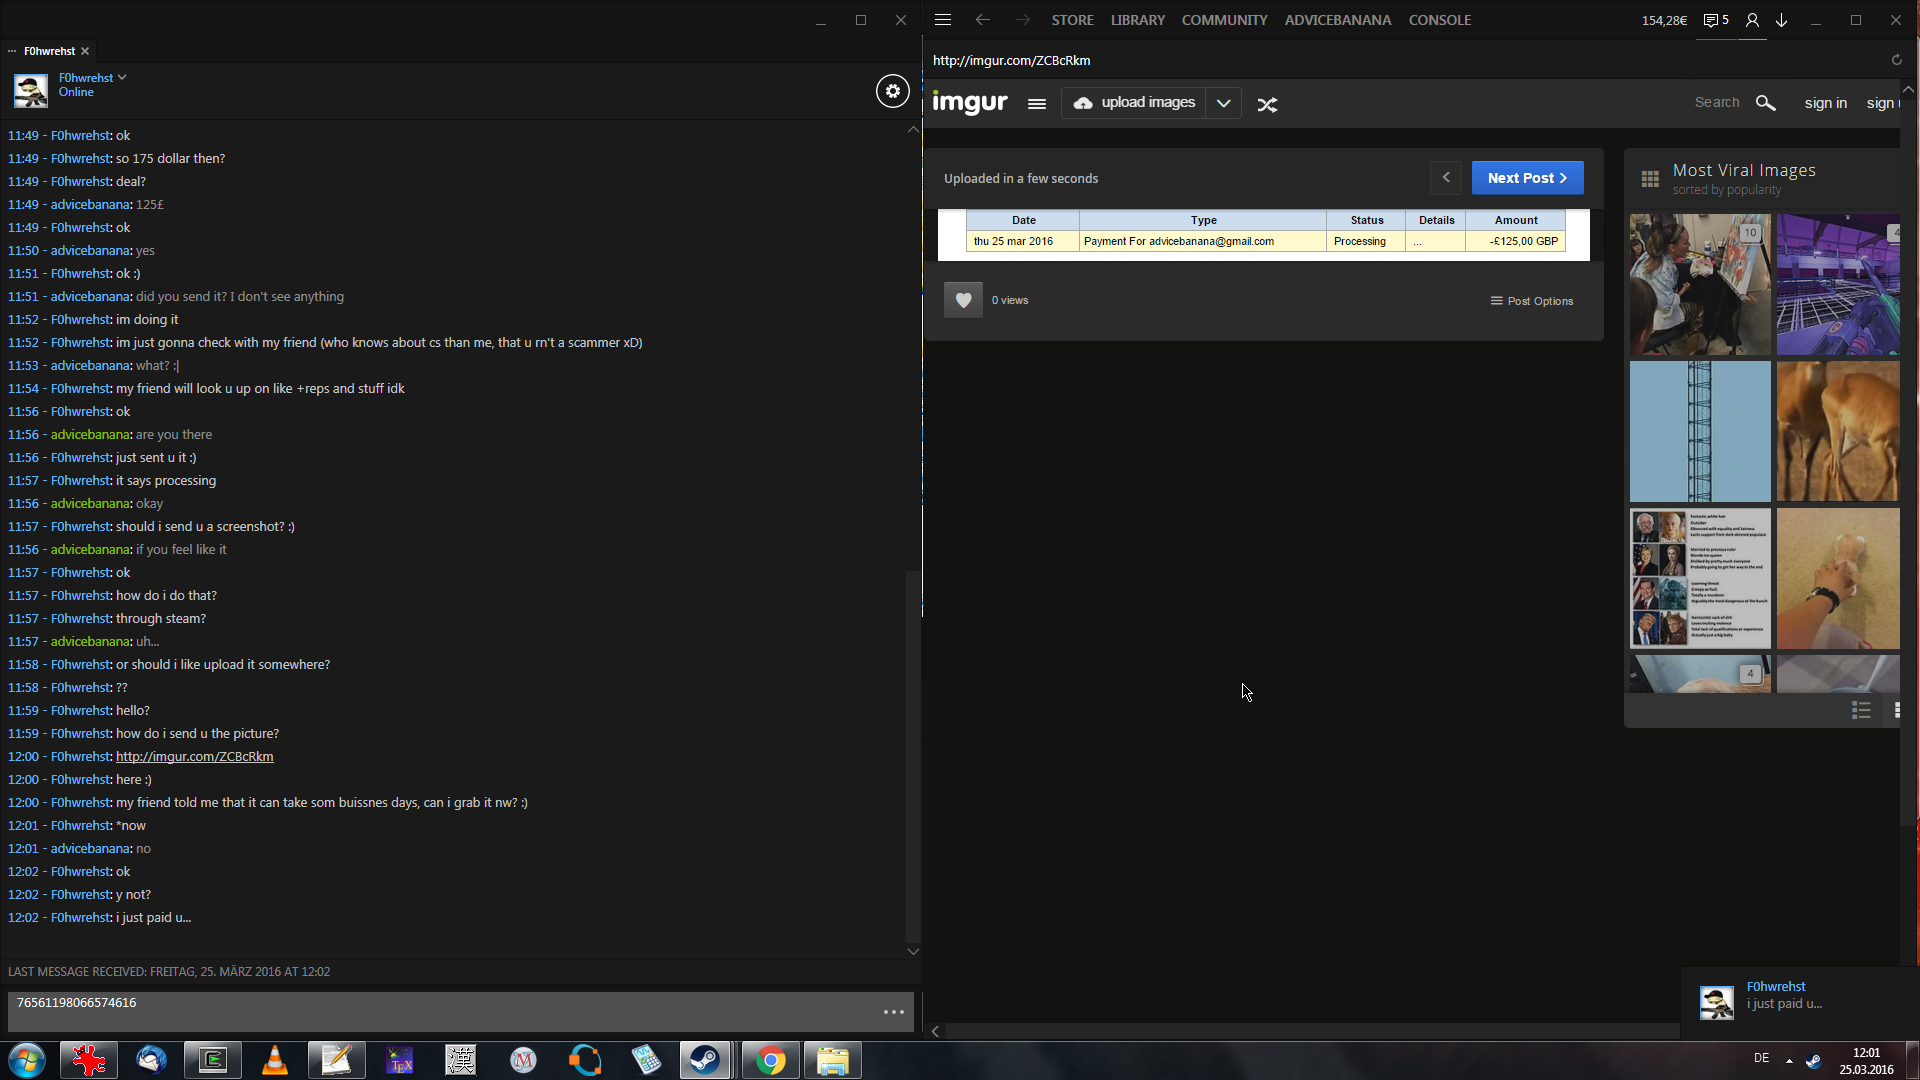The height and width of the screenshot is (1080, 1920).
Task: Open the COMMUNITY menu
Action: 1224,20
